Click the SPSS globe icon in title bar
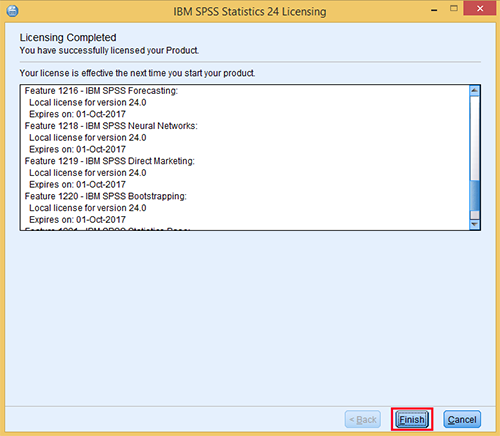500x436 pixels. pyautogui.click(x=12, y=11)
